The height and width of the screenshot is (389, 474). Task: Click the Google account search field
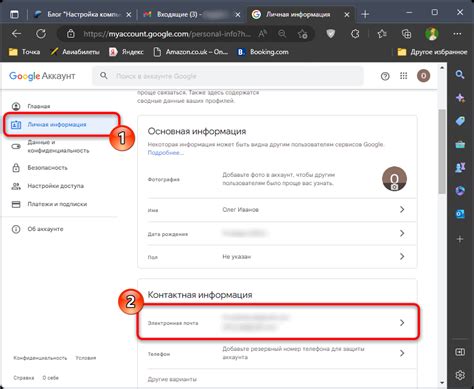[x=228, y=76]
